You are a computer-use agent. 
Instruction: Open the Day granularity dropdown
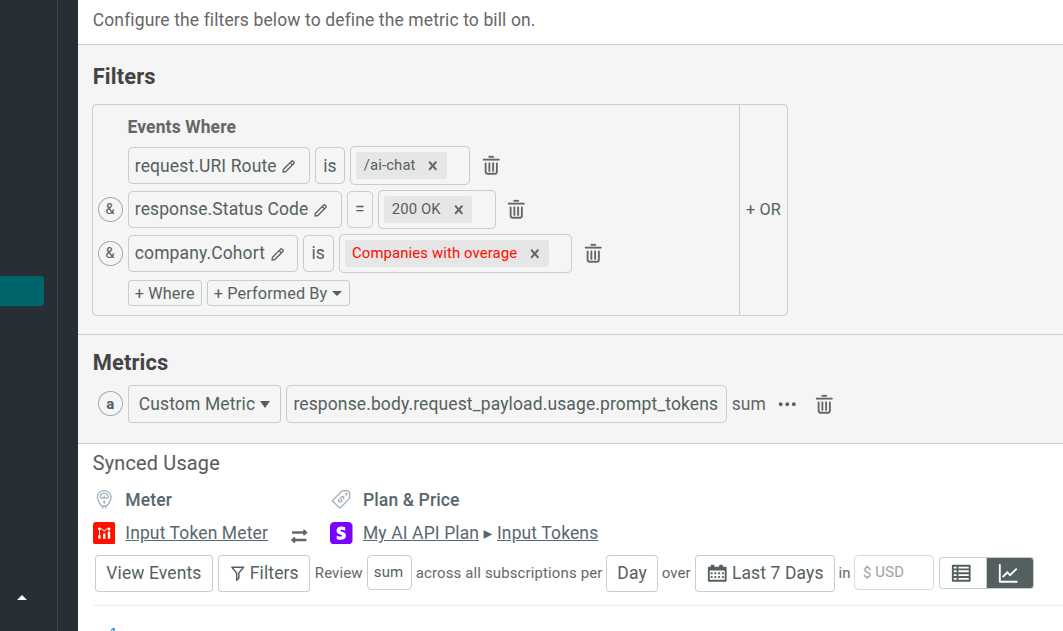[631, 573]
